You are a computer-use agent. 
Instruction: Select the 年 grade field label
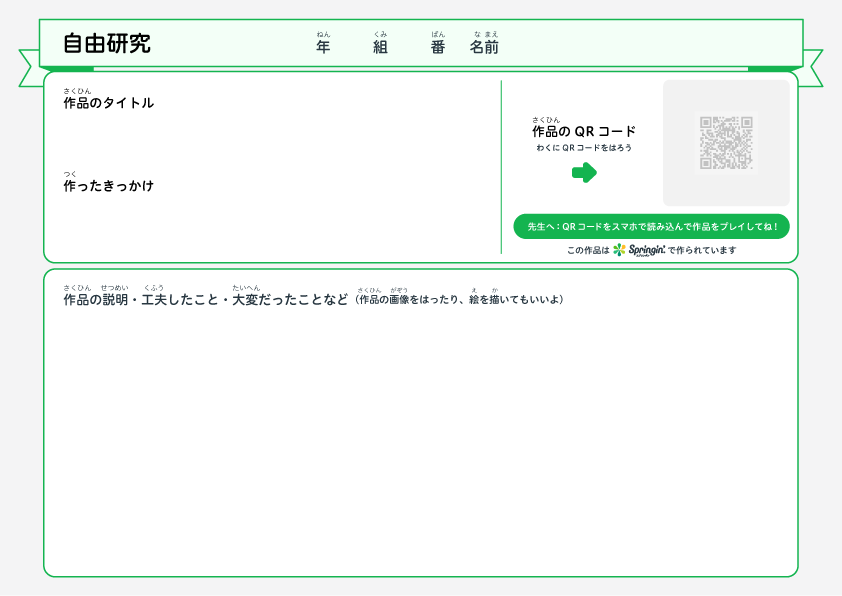tap(322, 46)
